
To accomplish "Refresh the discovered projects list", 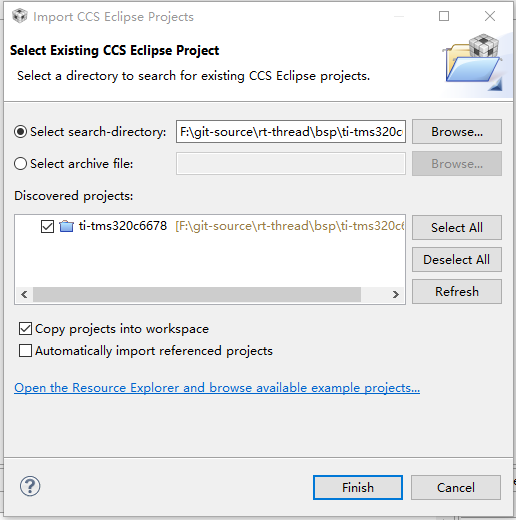I will (457, 292).
